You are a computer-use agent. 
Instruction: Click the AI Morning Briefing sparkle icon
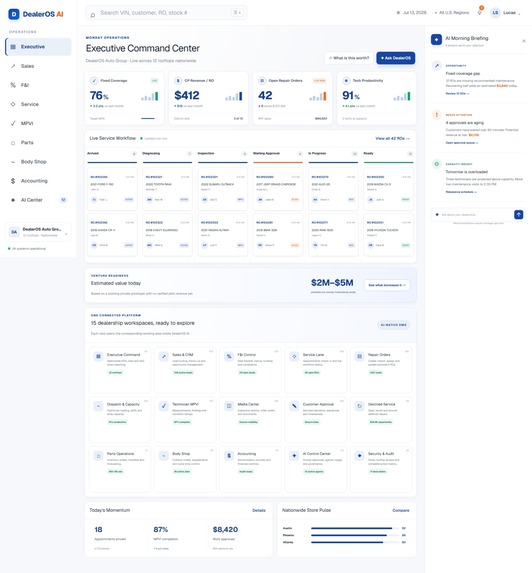(436, 39)
